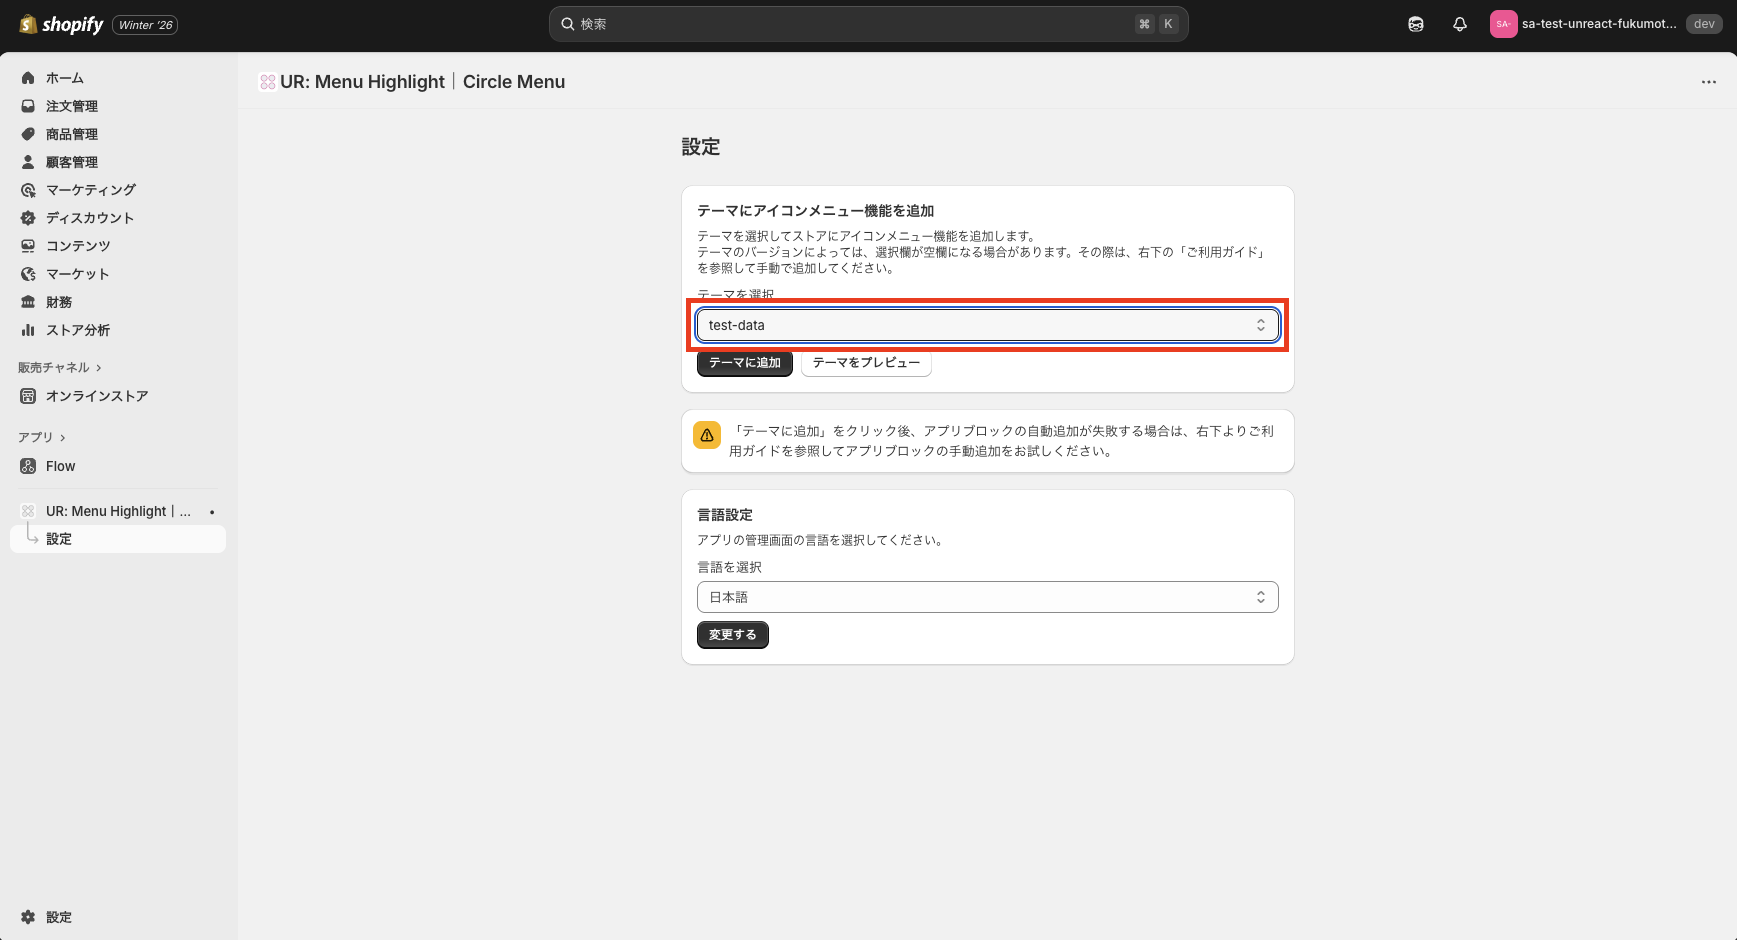Open the more actions menu top right
The height and width of the screenshot is (940, 1737).
pos(1708,82)
